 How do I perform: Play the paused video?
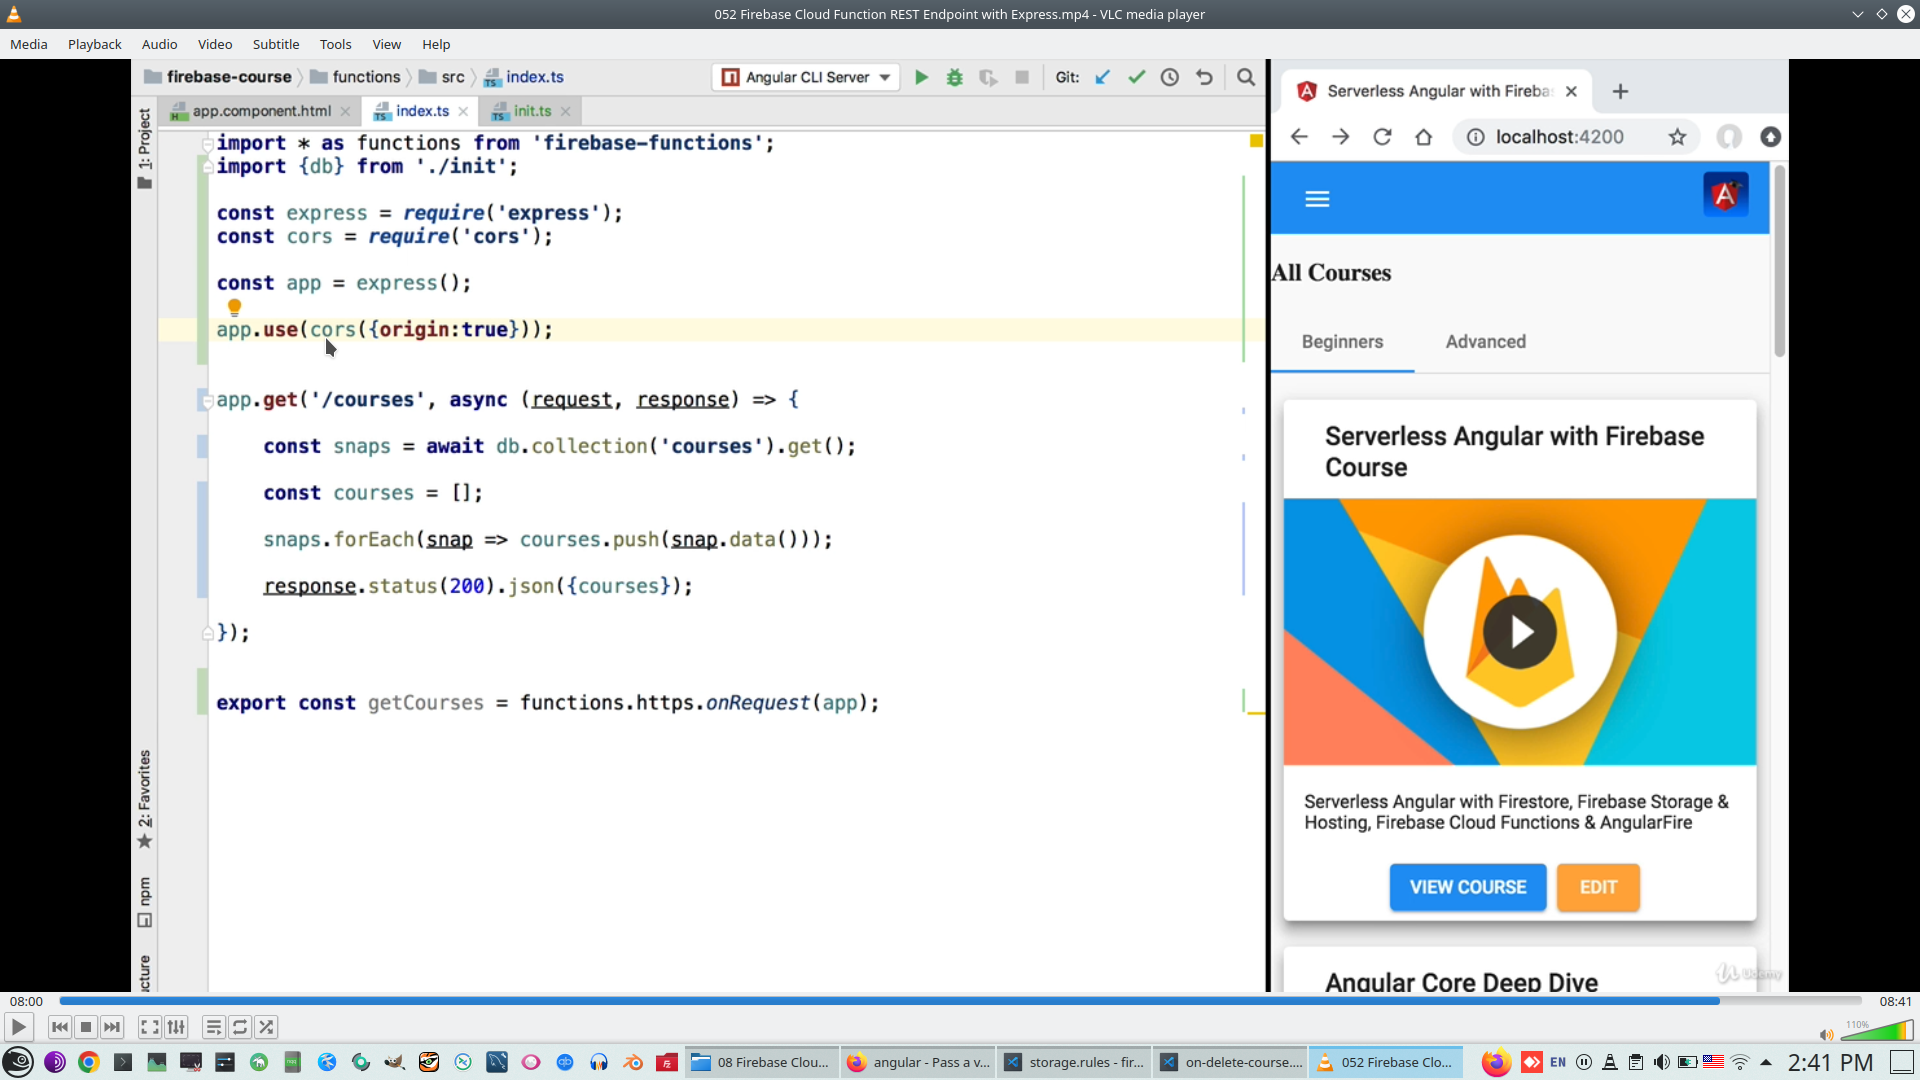click(18, 1027)
